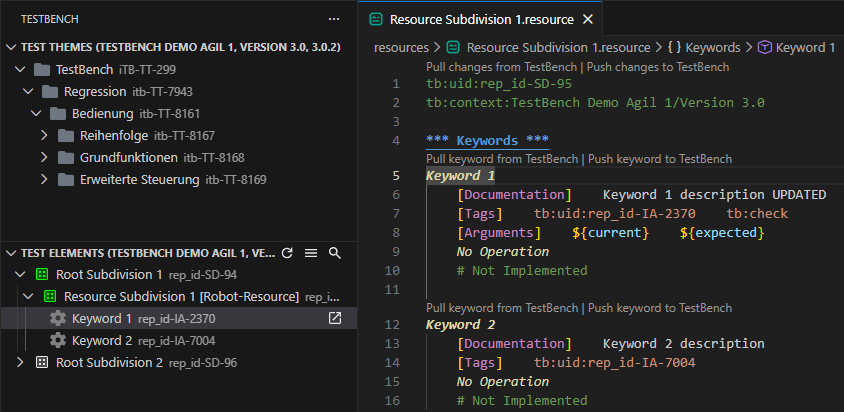The image size is (844, 412).
Task: Click the Grundfunktionen folder icon
Action: point(66,158)
